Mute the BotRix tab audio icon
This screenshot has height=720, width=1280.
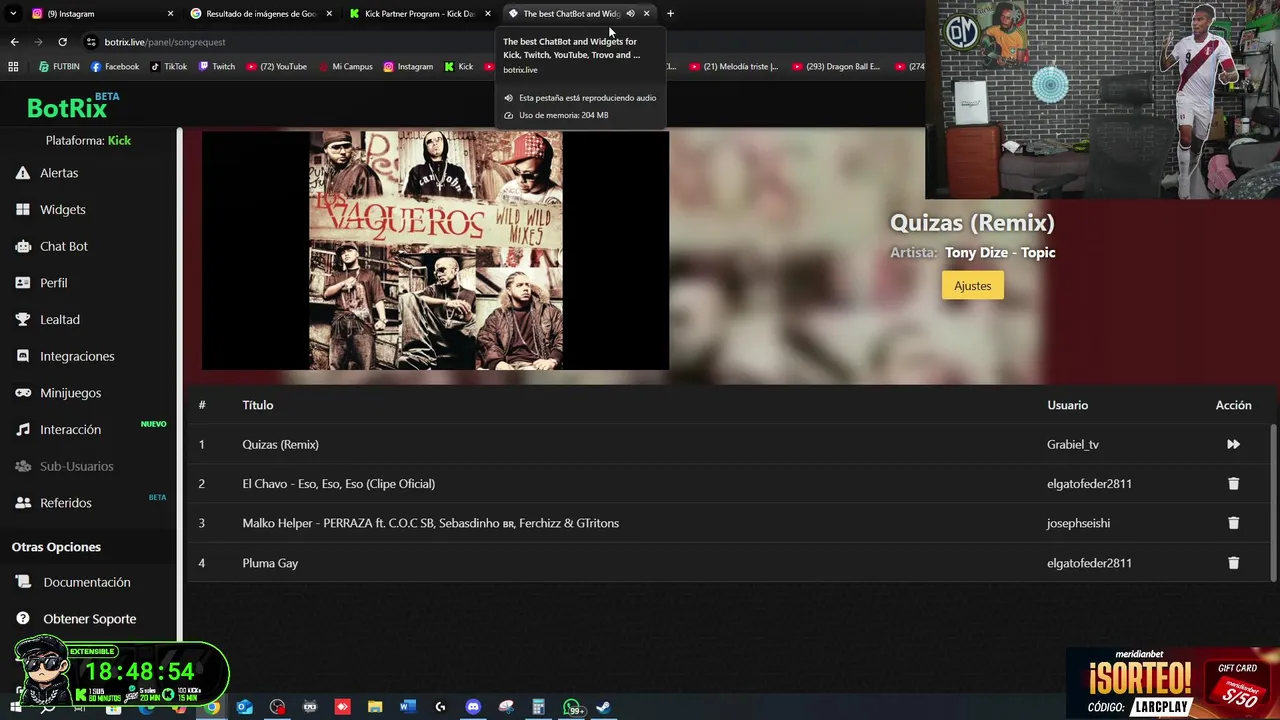(630, 14)
